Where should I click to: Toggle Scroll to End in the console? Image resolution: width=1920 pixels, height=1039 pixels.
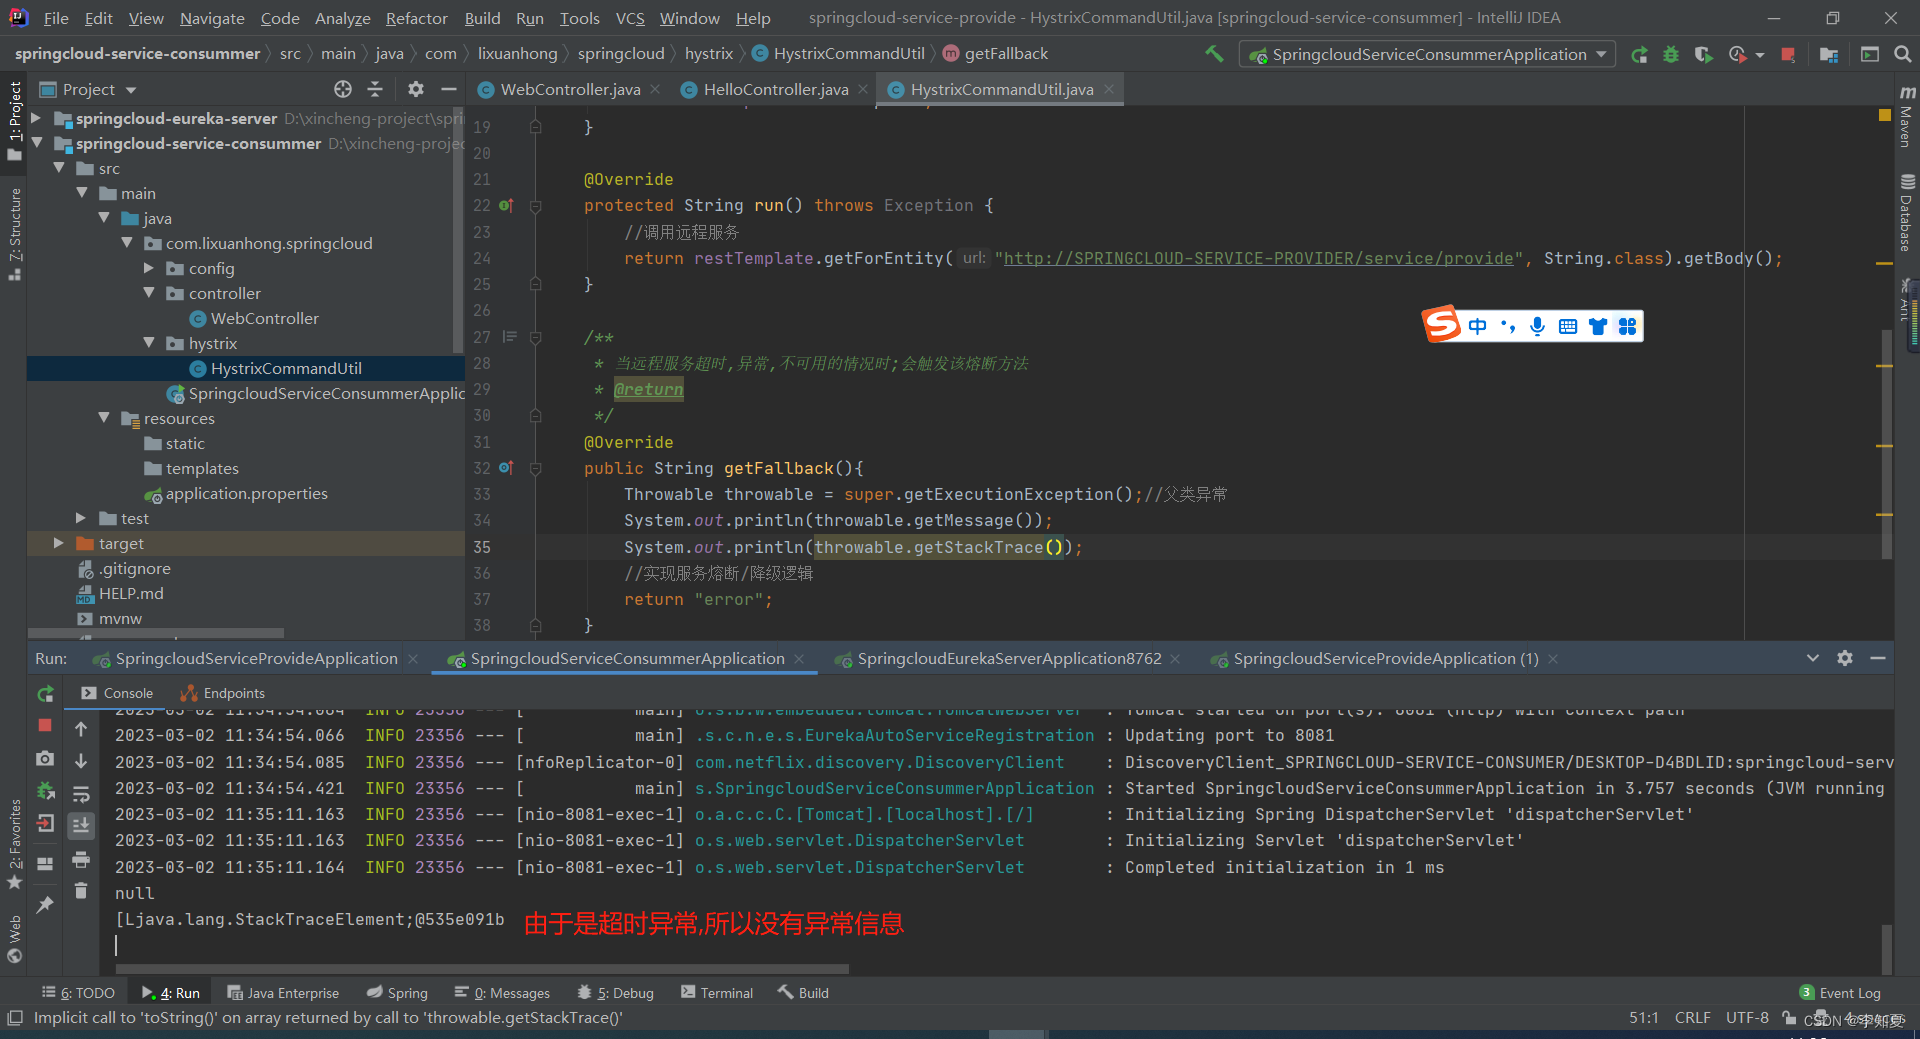pyautogui.click(x=81, y=825)
